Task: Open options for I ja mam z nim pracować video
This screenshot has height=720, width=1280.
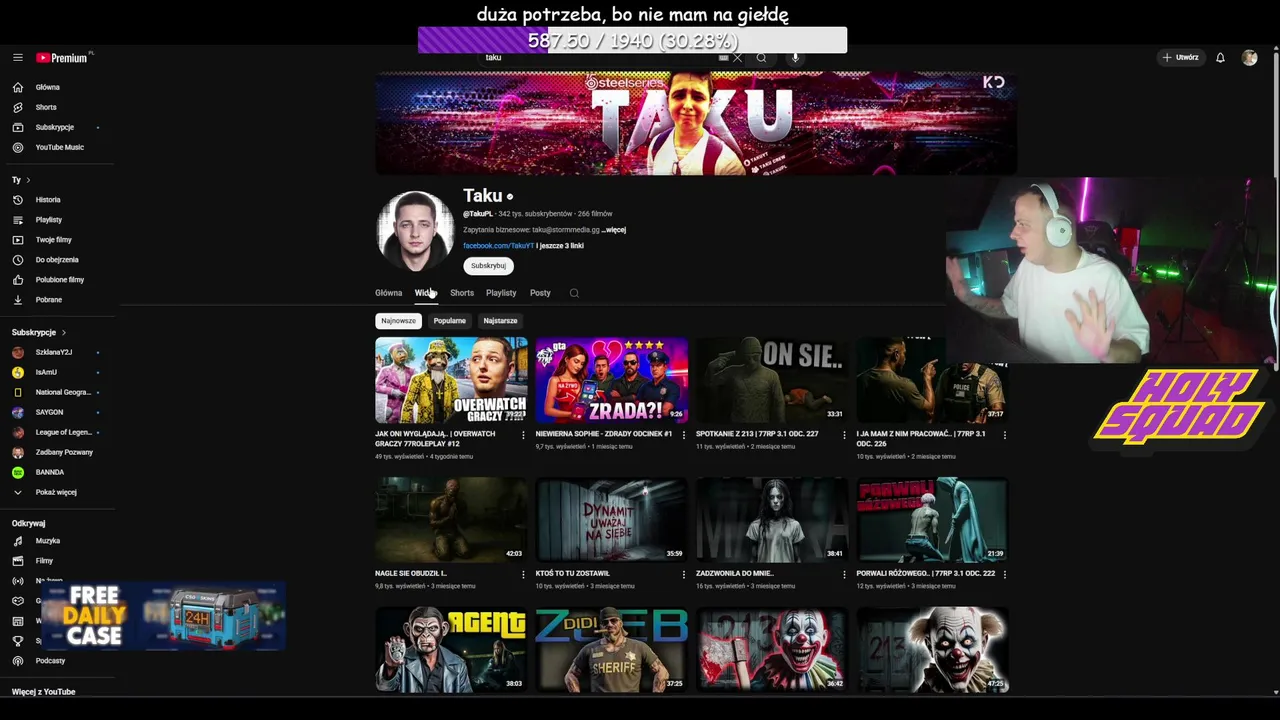Action: coord(1004,435)
